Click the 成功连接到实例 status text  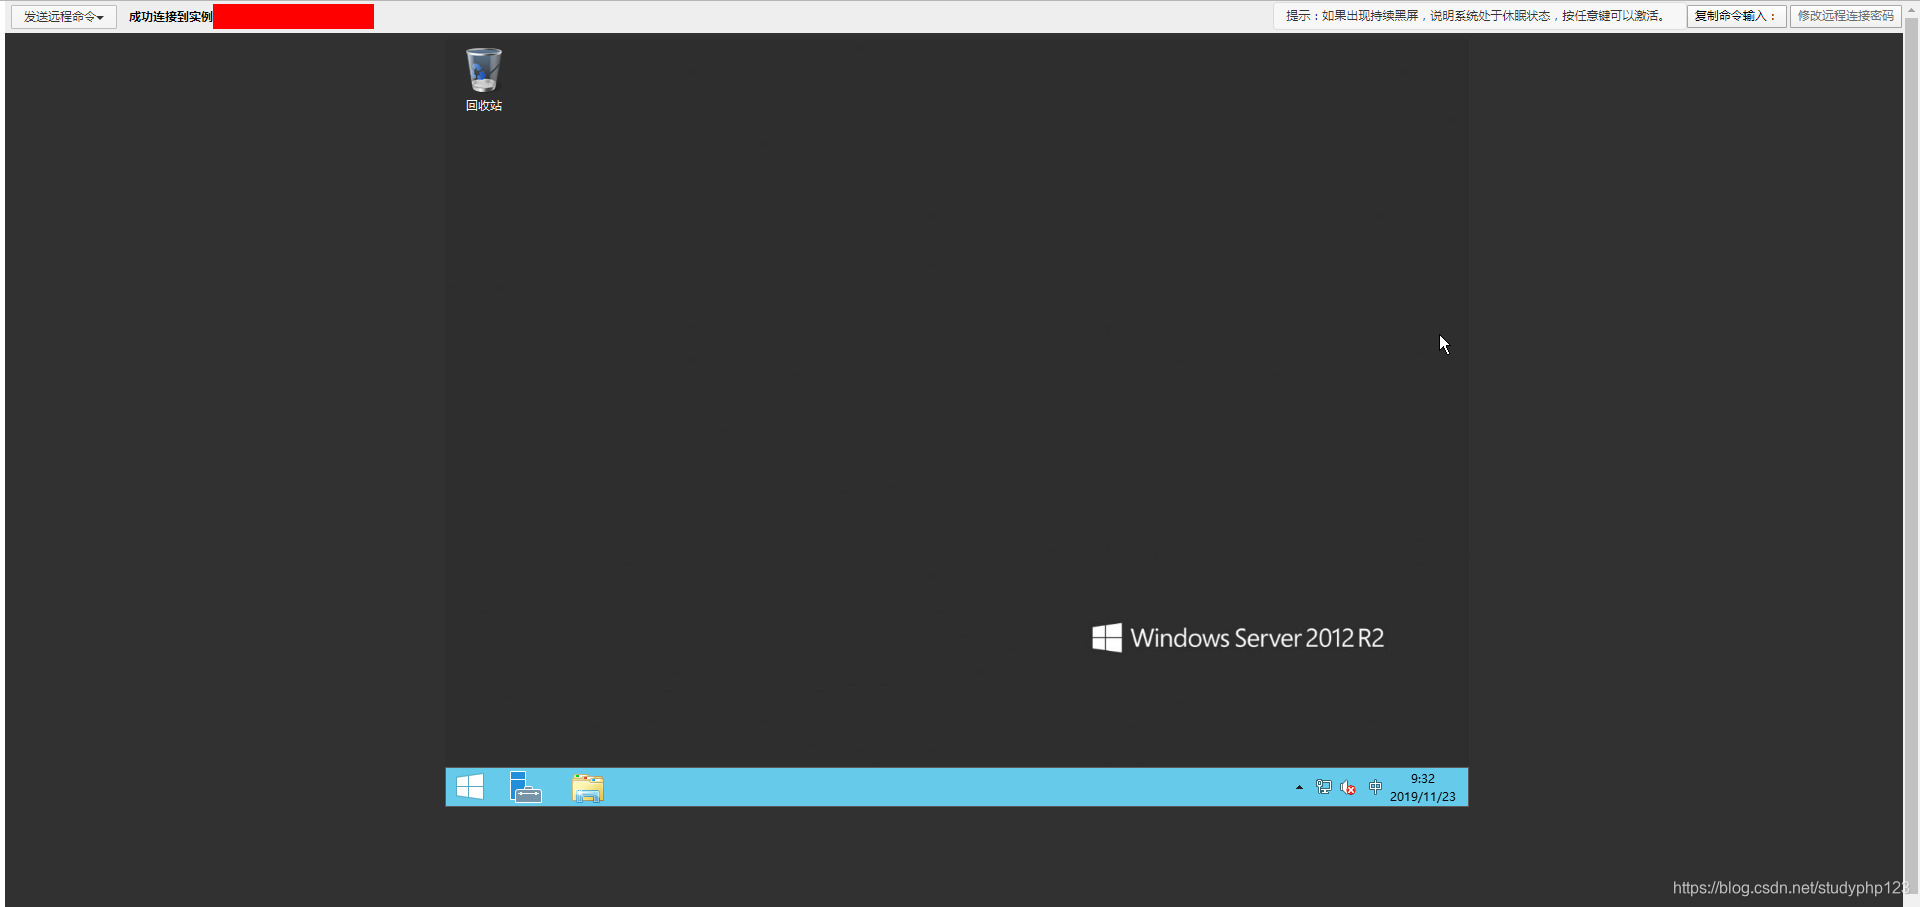(x=171, y=17)
